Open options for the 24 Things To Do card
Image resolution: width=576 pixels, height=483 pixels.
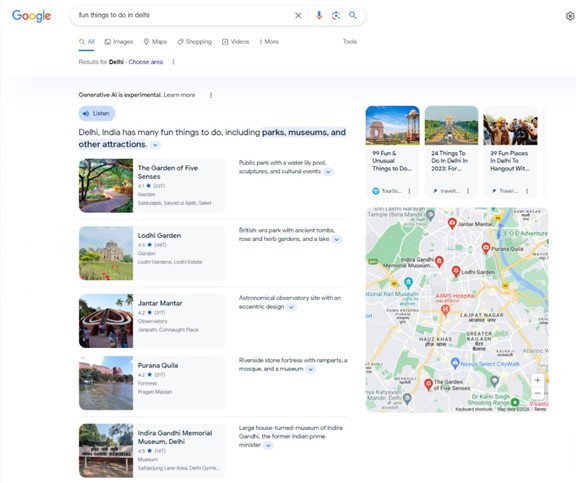click(x=468, y=191)
